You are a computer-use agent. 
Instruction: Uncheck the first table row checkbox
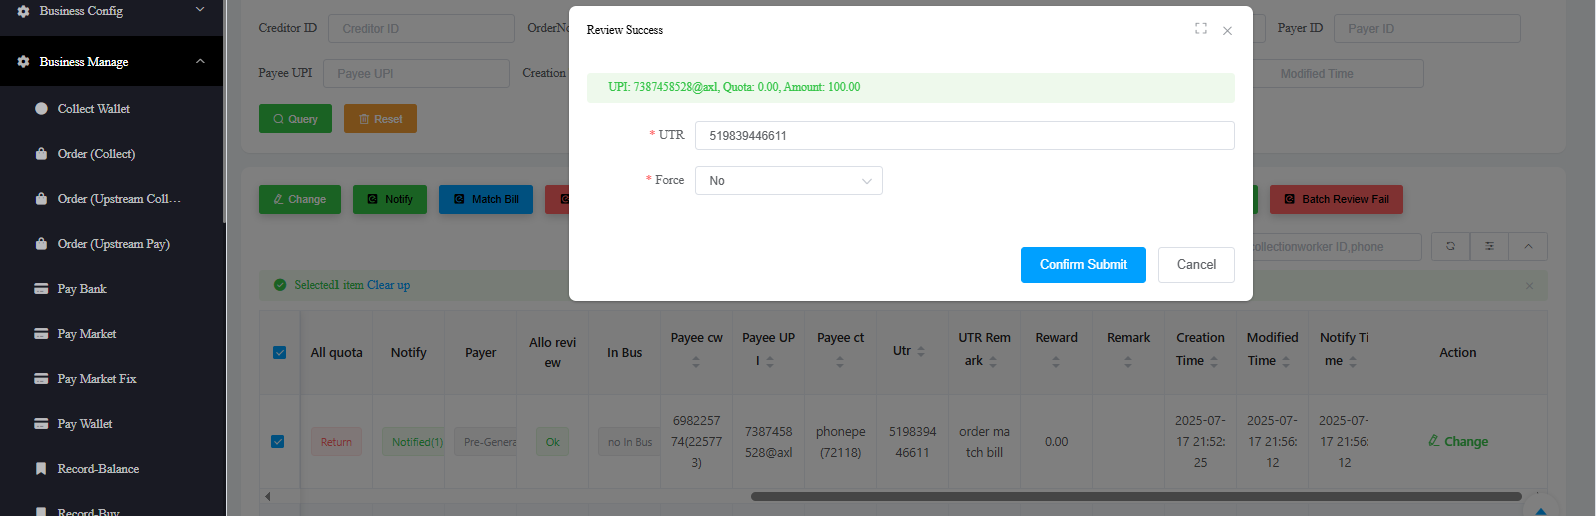tap(278, 441)
